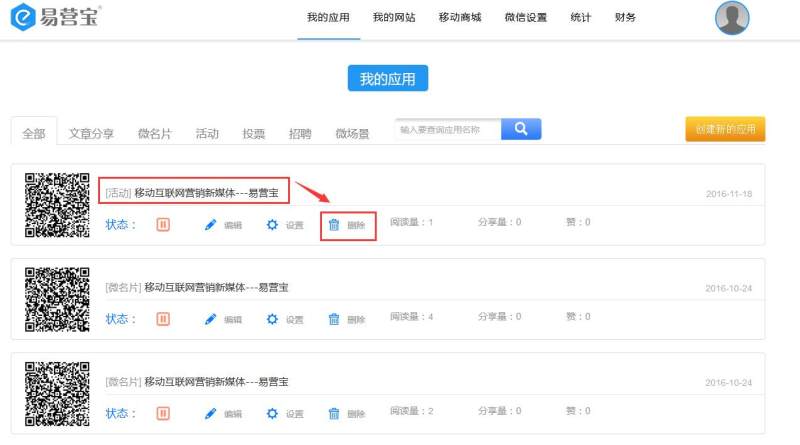Click trash delete icon in [活动] row
Screen dimensions: 800x445
[334, 225]
